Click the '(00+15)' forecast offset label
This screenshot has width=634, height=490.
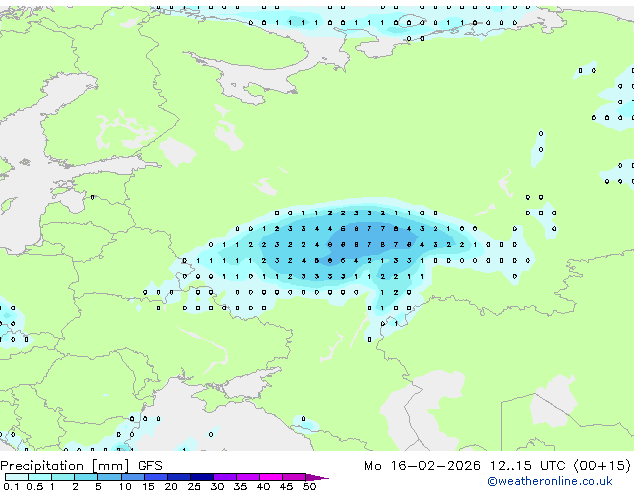tap(602, 466)
